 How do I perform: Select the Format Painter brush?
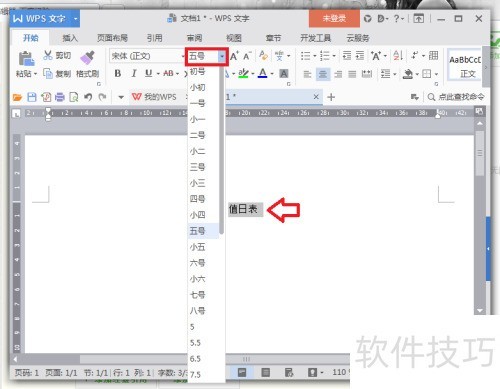[87, 57]
